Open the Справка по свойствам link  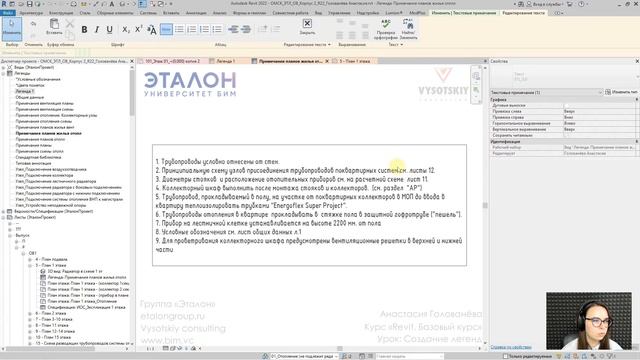pyautogui.click(x=511, y=347)
